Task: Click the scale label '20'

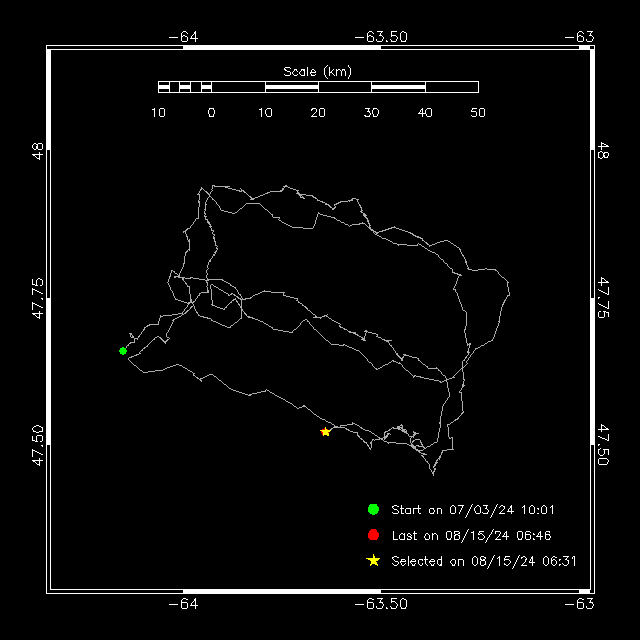Action: pos(318,113)
